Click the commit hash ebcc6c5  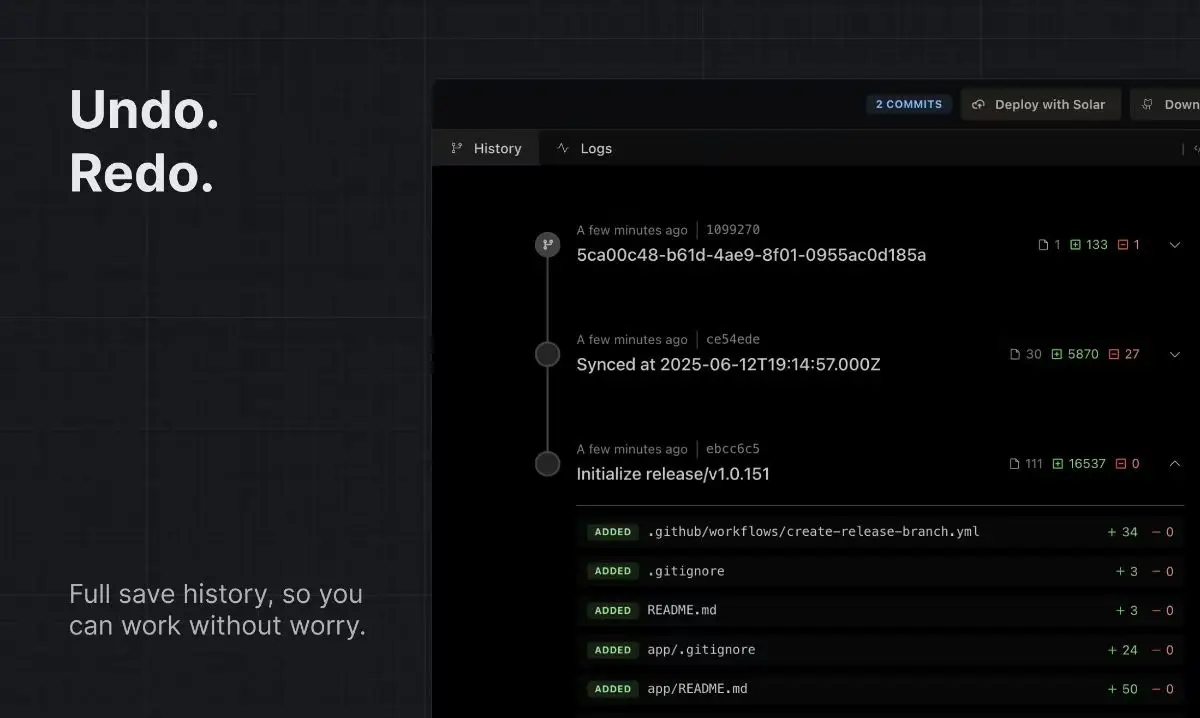(733, 449)
